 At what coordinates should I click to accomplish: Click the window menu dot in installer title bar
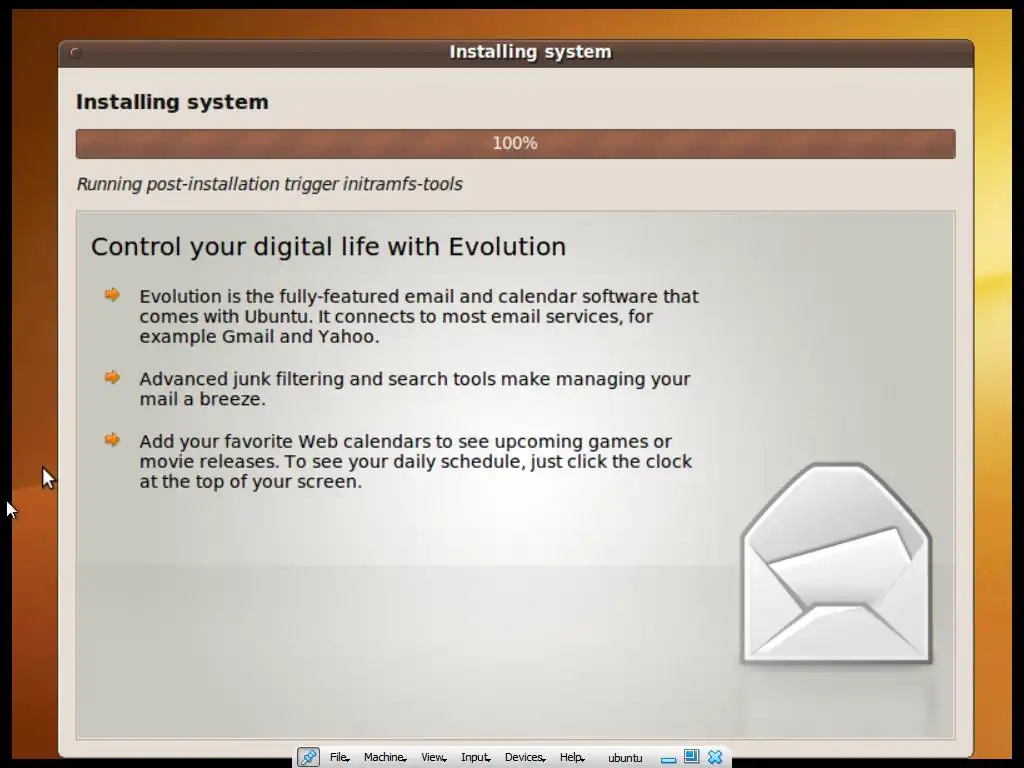point(75,53)
